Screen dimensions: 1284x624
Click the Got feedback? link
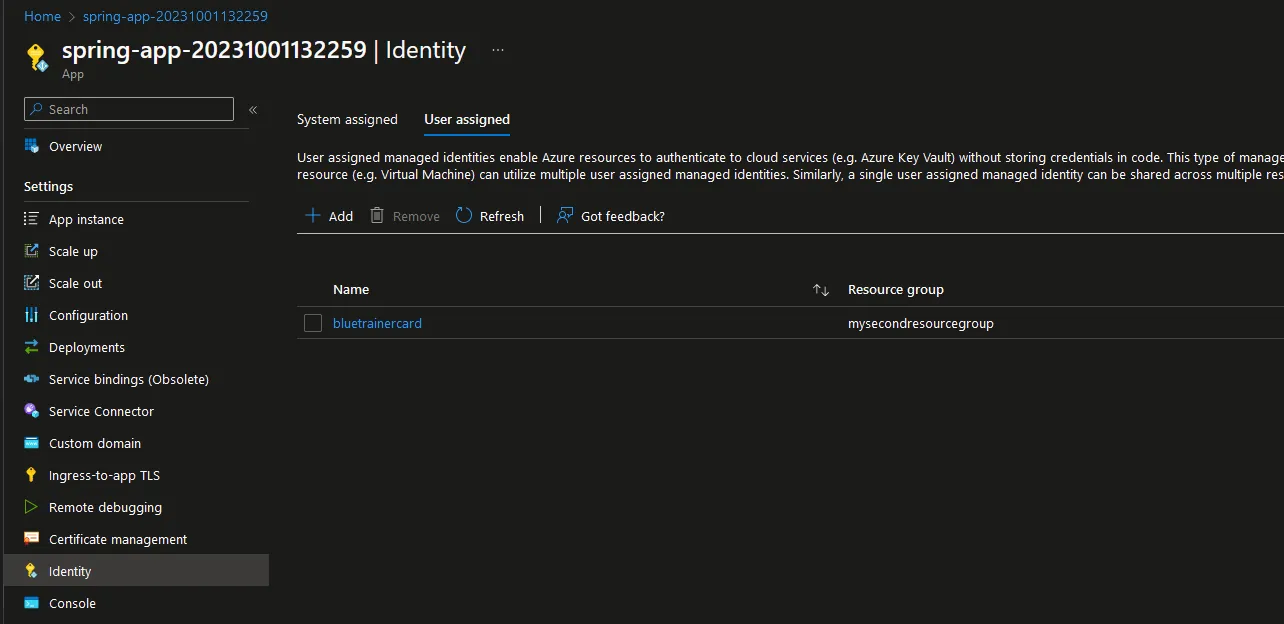[623, 216]
